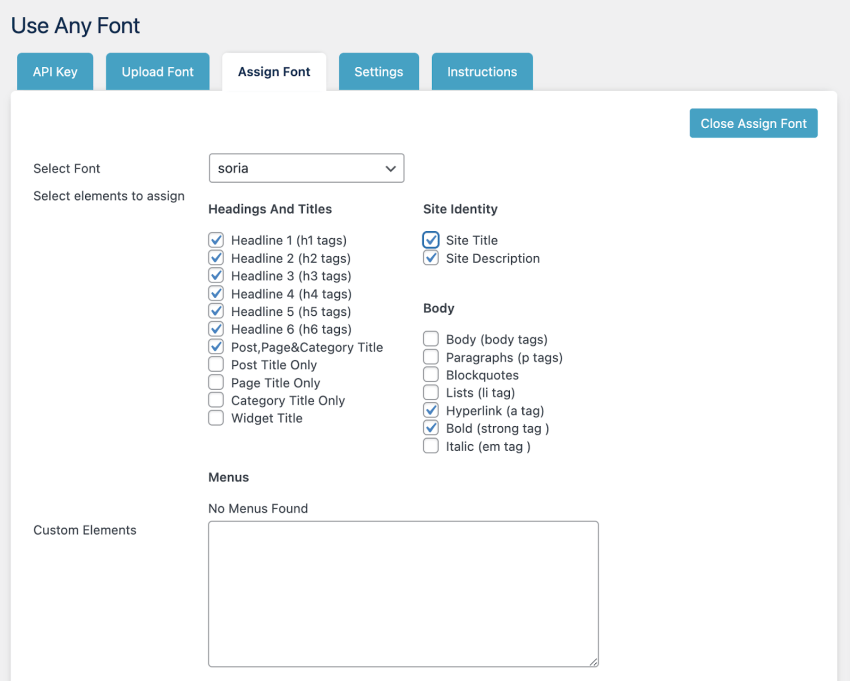
Task: Switch to the API Key tab
Action: (x=55, y=71)
